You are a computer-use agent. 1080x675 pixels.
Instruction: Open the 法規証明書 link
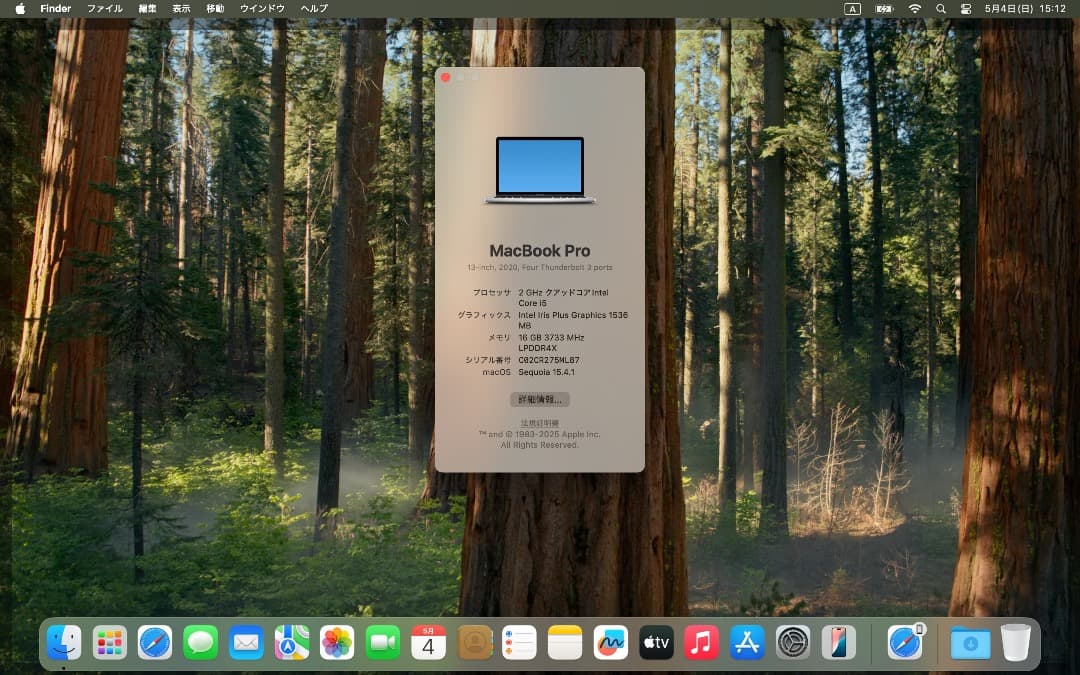click(x=541, y=421)
